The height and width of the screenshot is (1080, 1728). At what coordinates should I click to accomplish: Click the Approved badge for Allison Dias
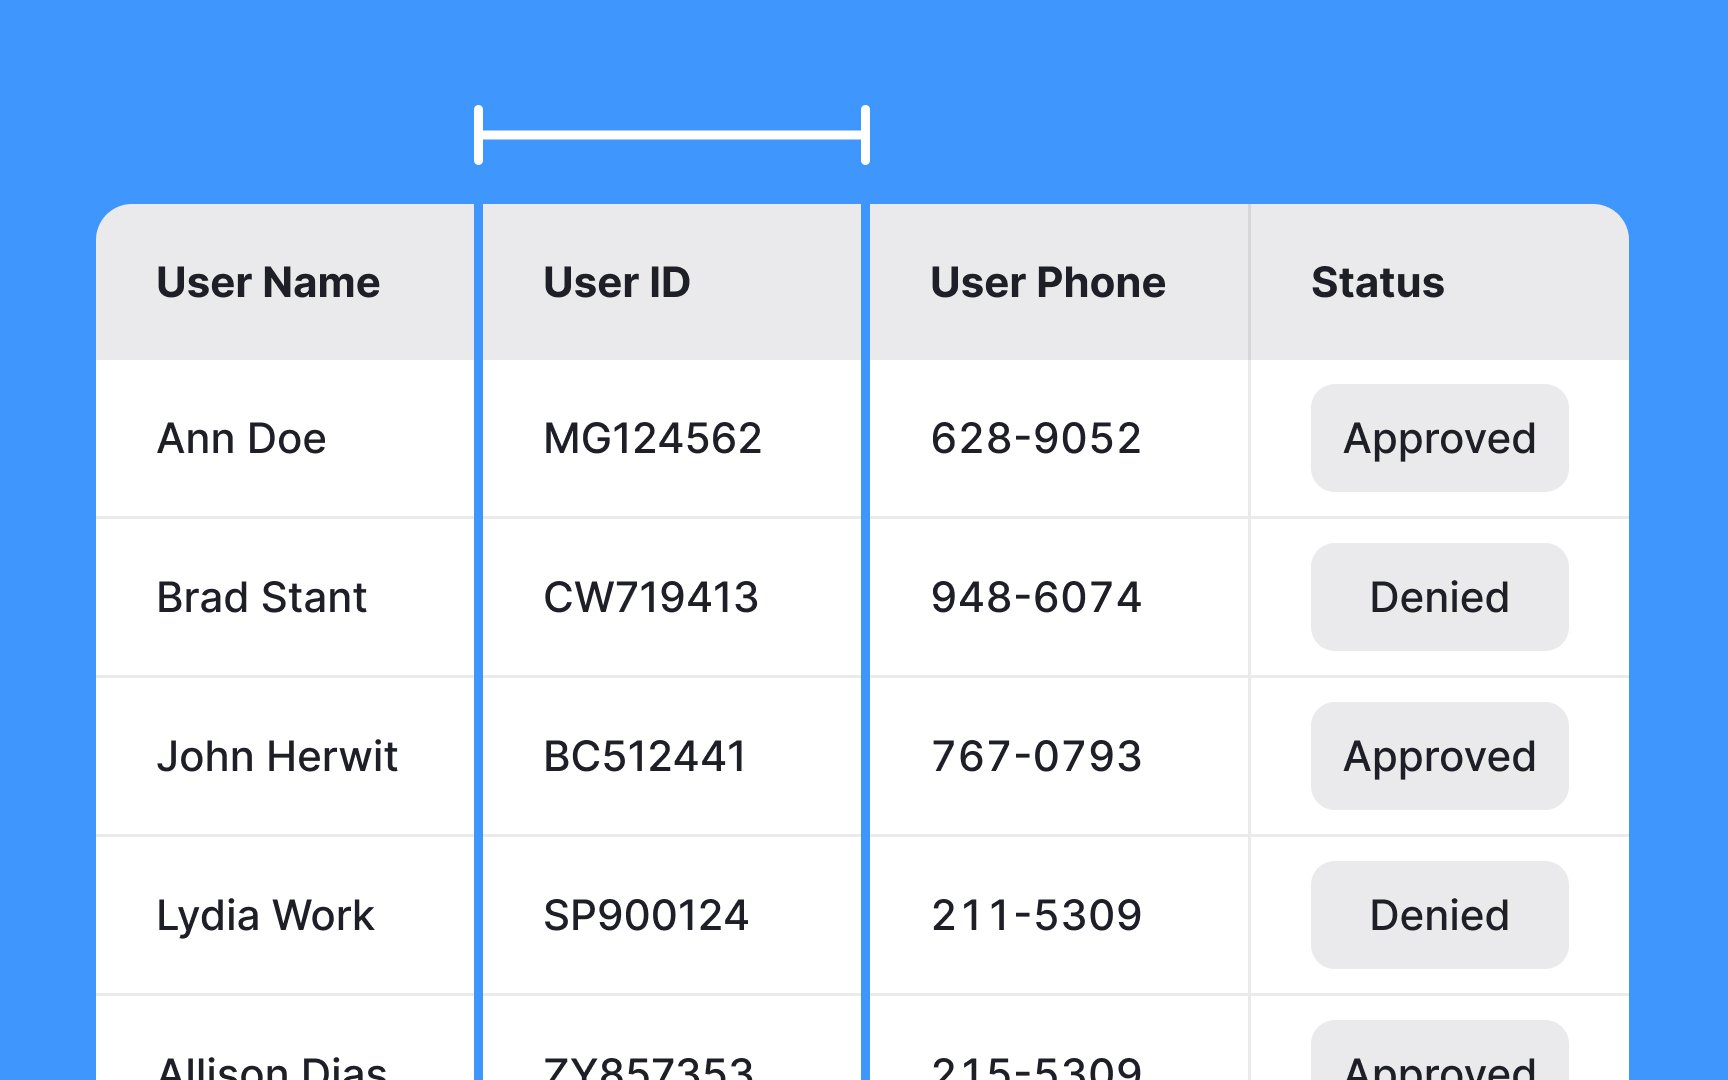coord(1439,1052)
